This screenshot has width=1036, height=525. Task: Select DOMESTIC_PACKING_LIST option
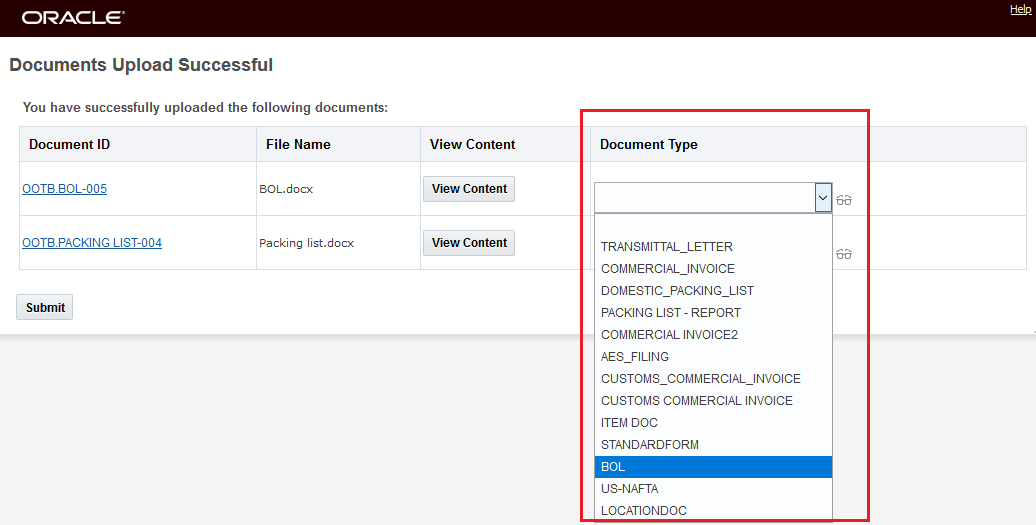coord(677,291)
